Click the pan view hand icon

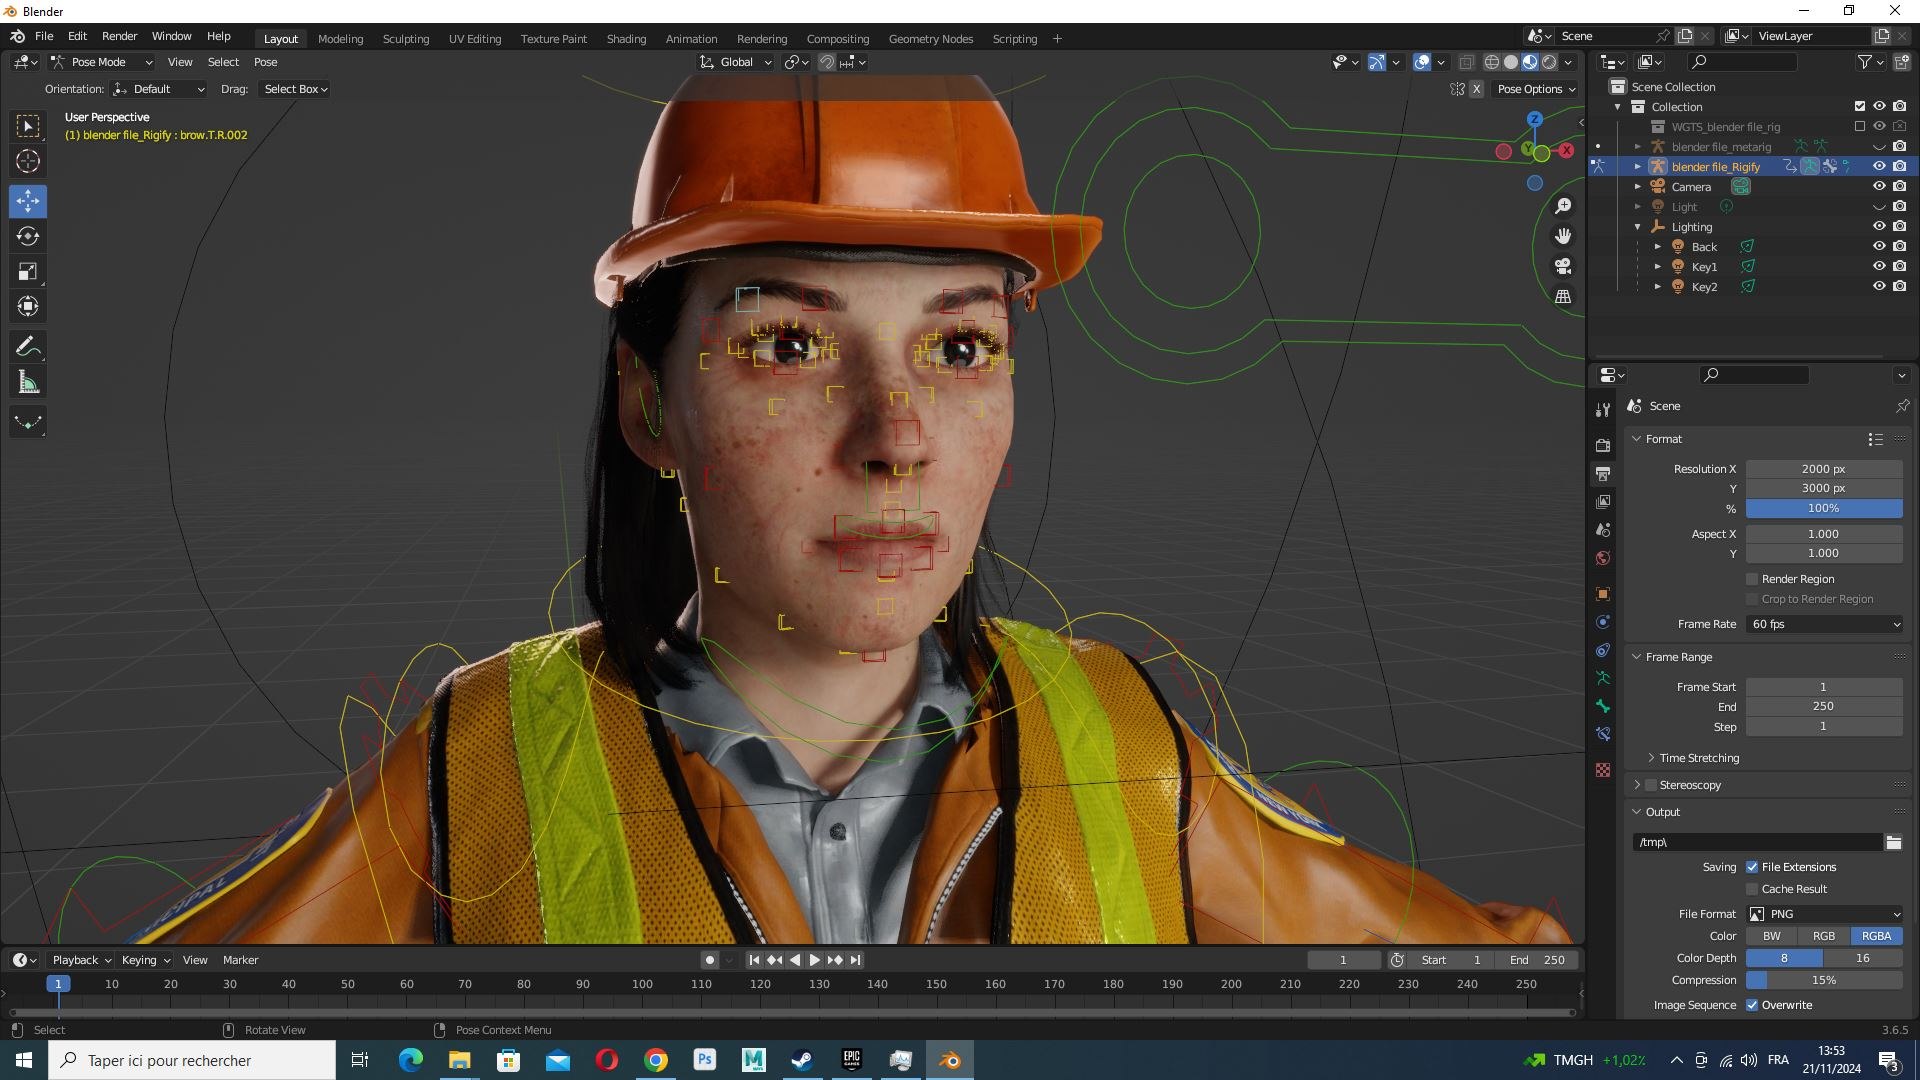[x=1563, y=236]
